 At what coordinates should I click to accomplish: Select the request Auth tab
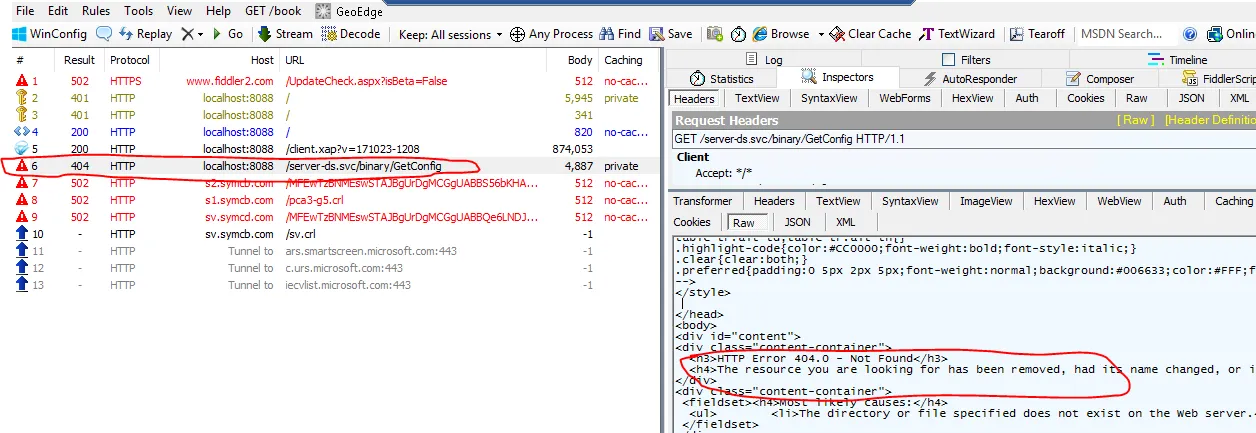(x=1027, y=98)
